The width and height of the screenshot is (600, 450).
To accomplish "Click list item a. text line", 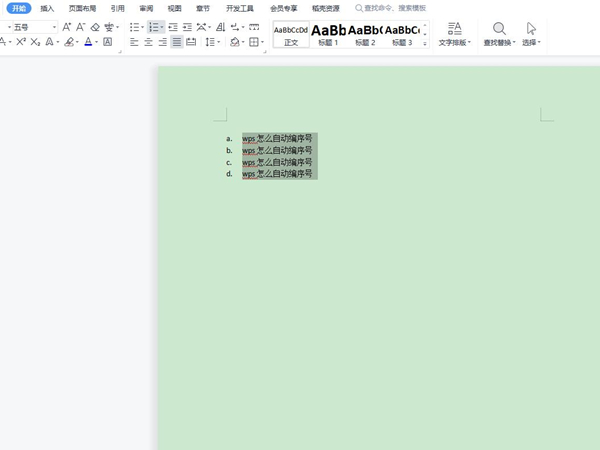I will pos(277,138).
